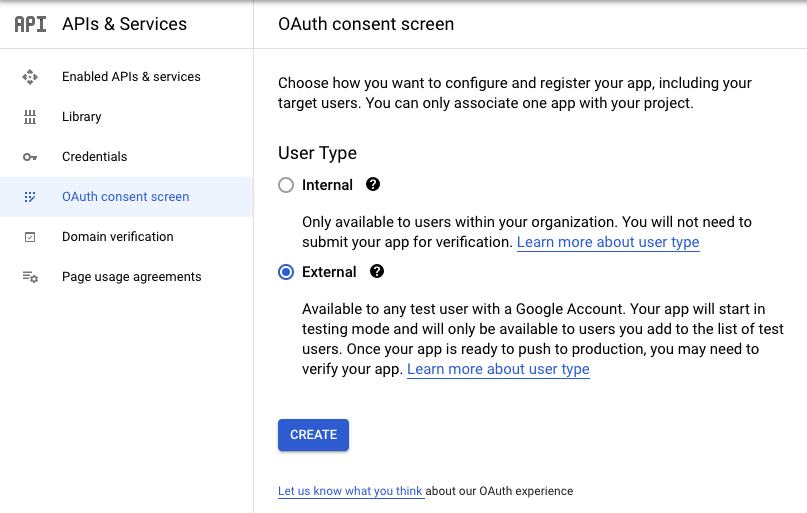Click the Library grid icon
This screenshot has width=807, height=513.
pos(30,117)
